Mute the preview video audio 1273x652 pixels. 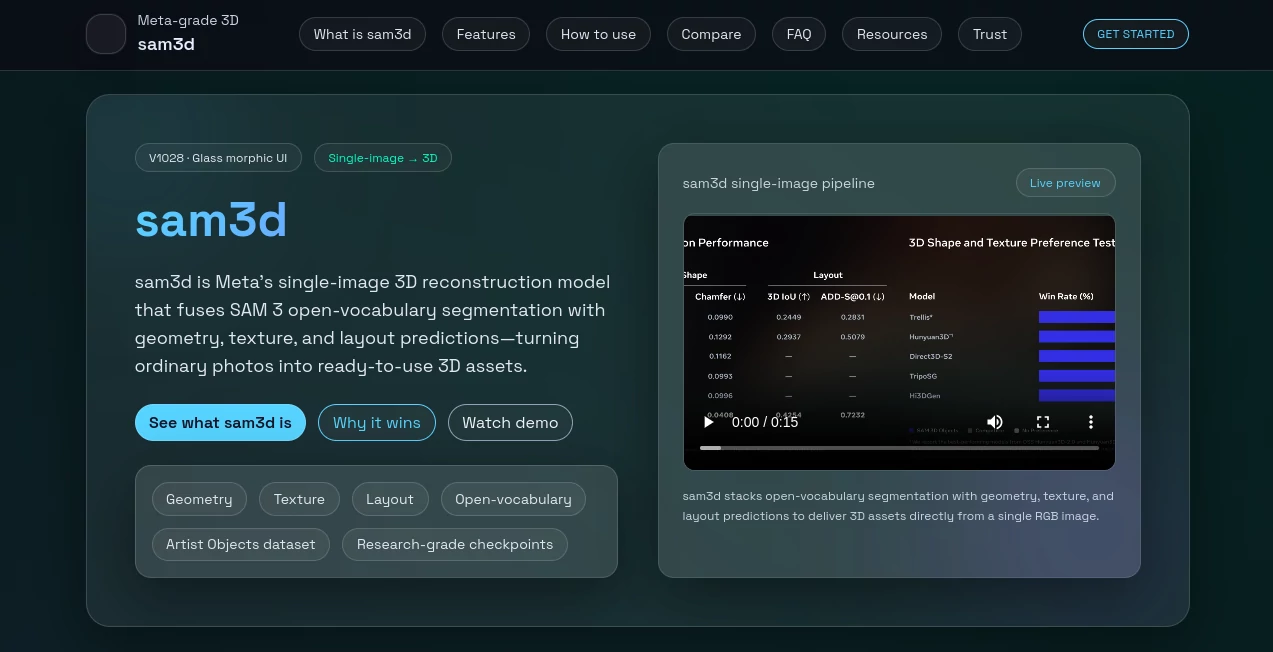pyautogui.click(x=995, y=422)
